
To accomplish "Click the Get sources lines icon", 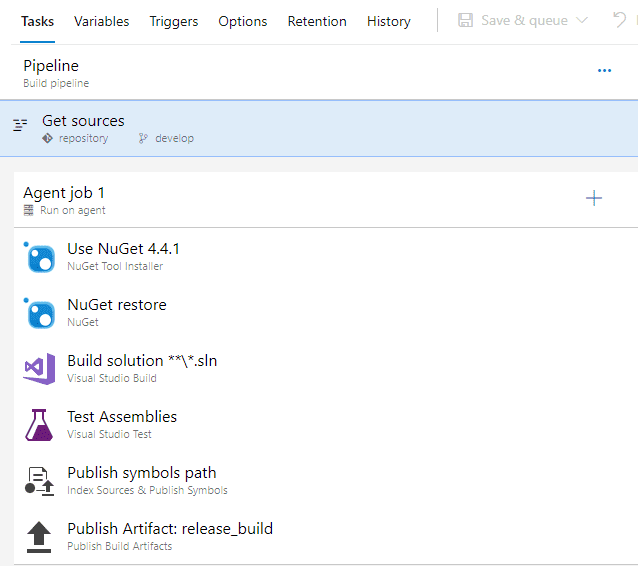I will coord(20,125).
